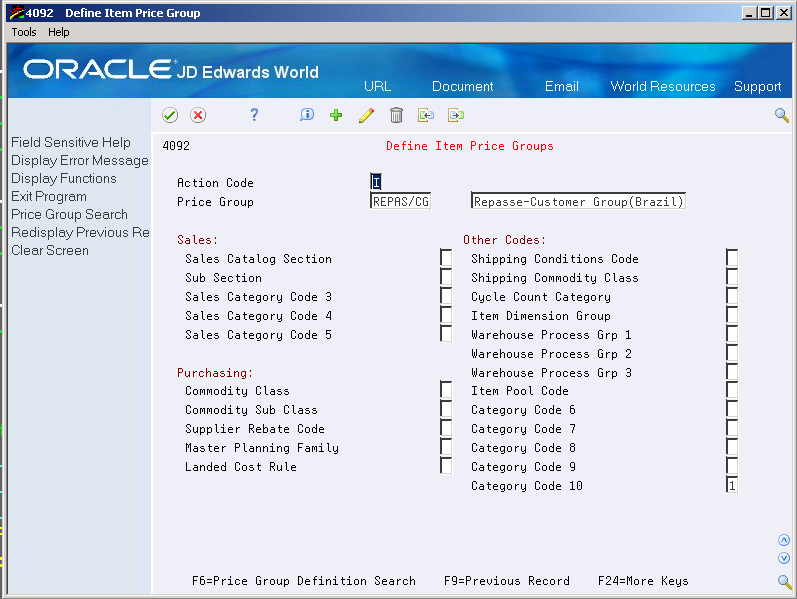The image size is (797, 599).
Task: Click the Sales Category Code 4 box
Action: click(x=446, y=315)
